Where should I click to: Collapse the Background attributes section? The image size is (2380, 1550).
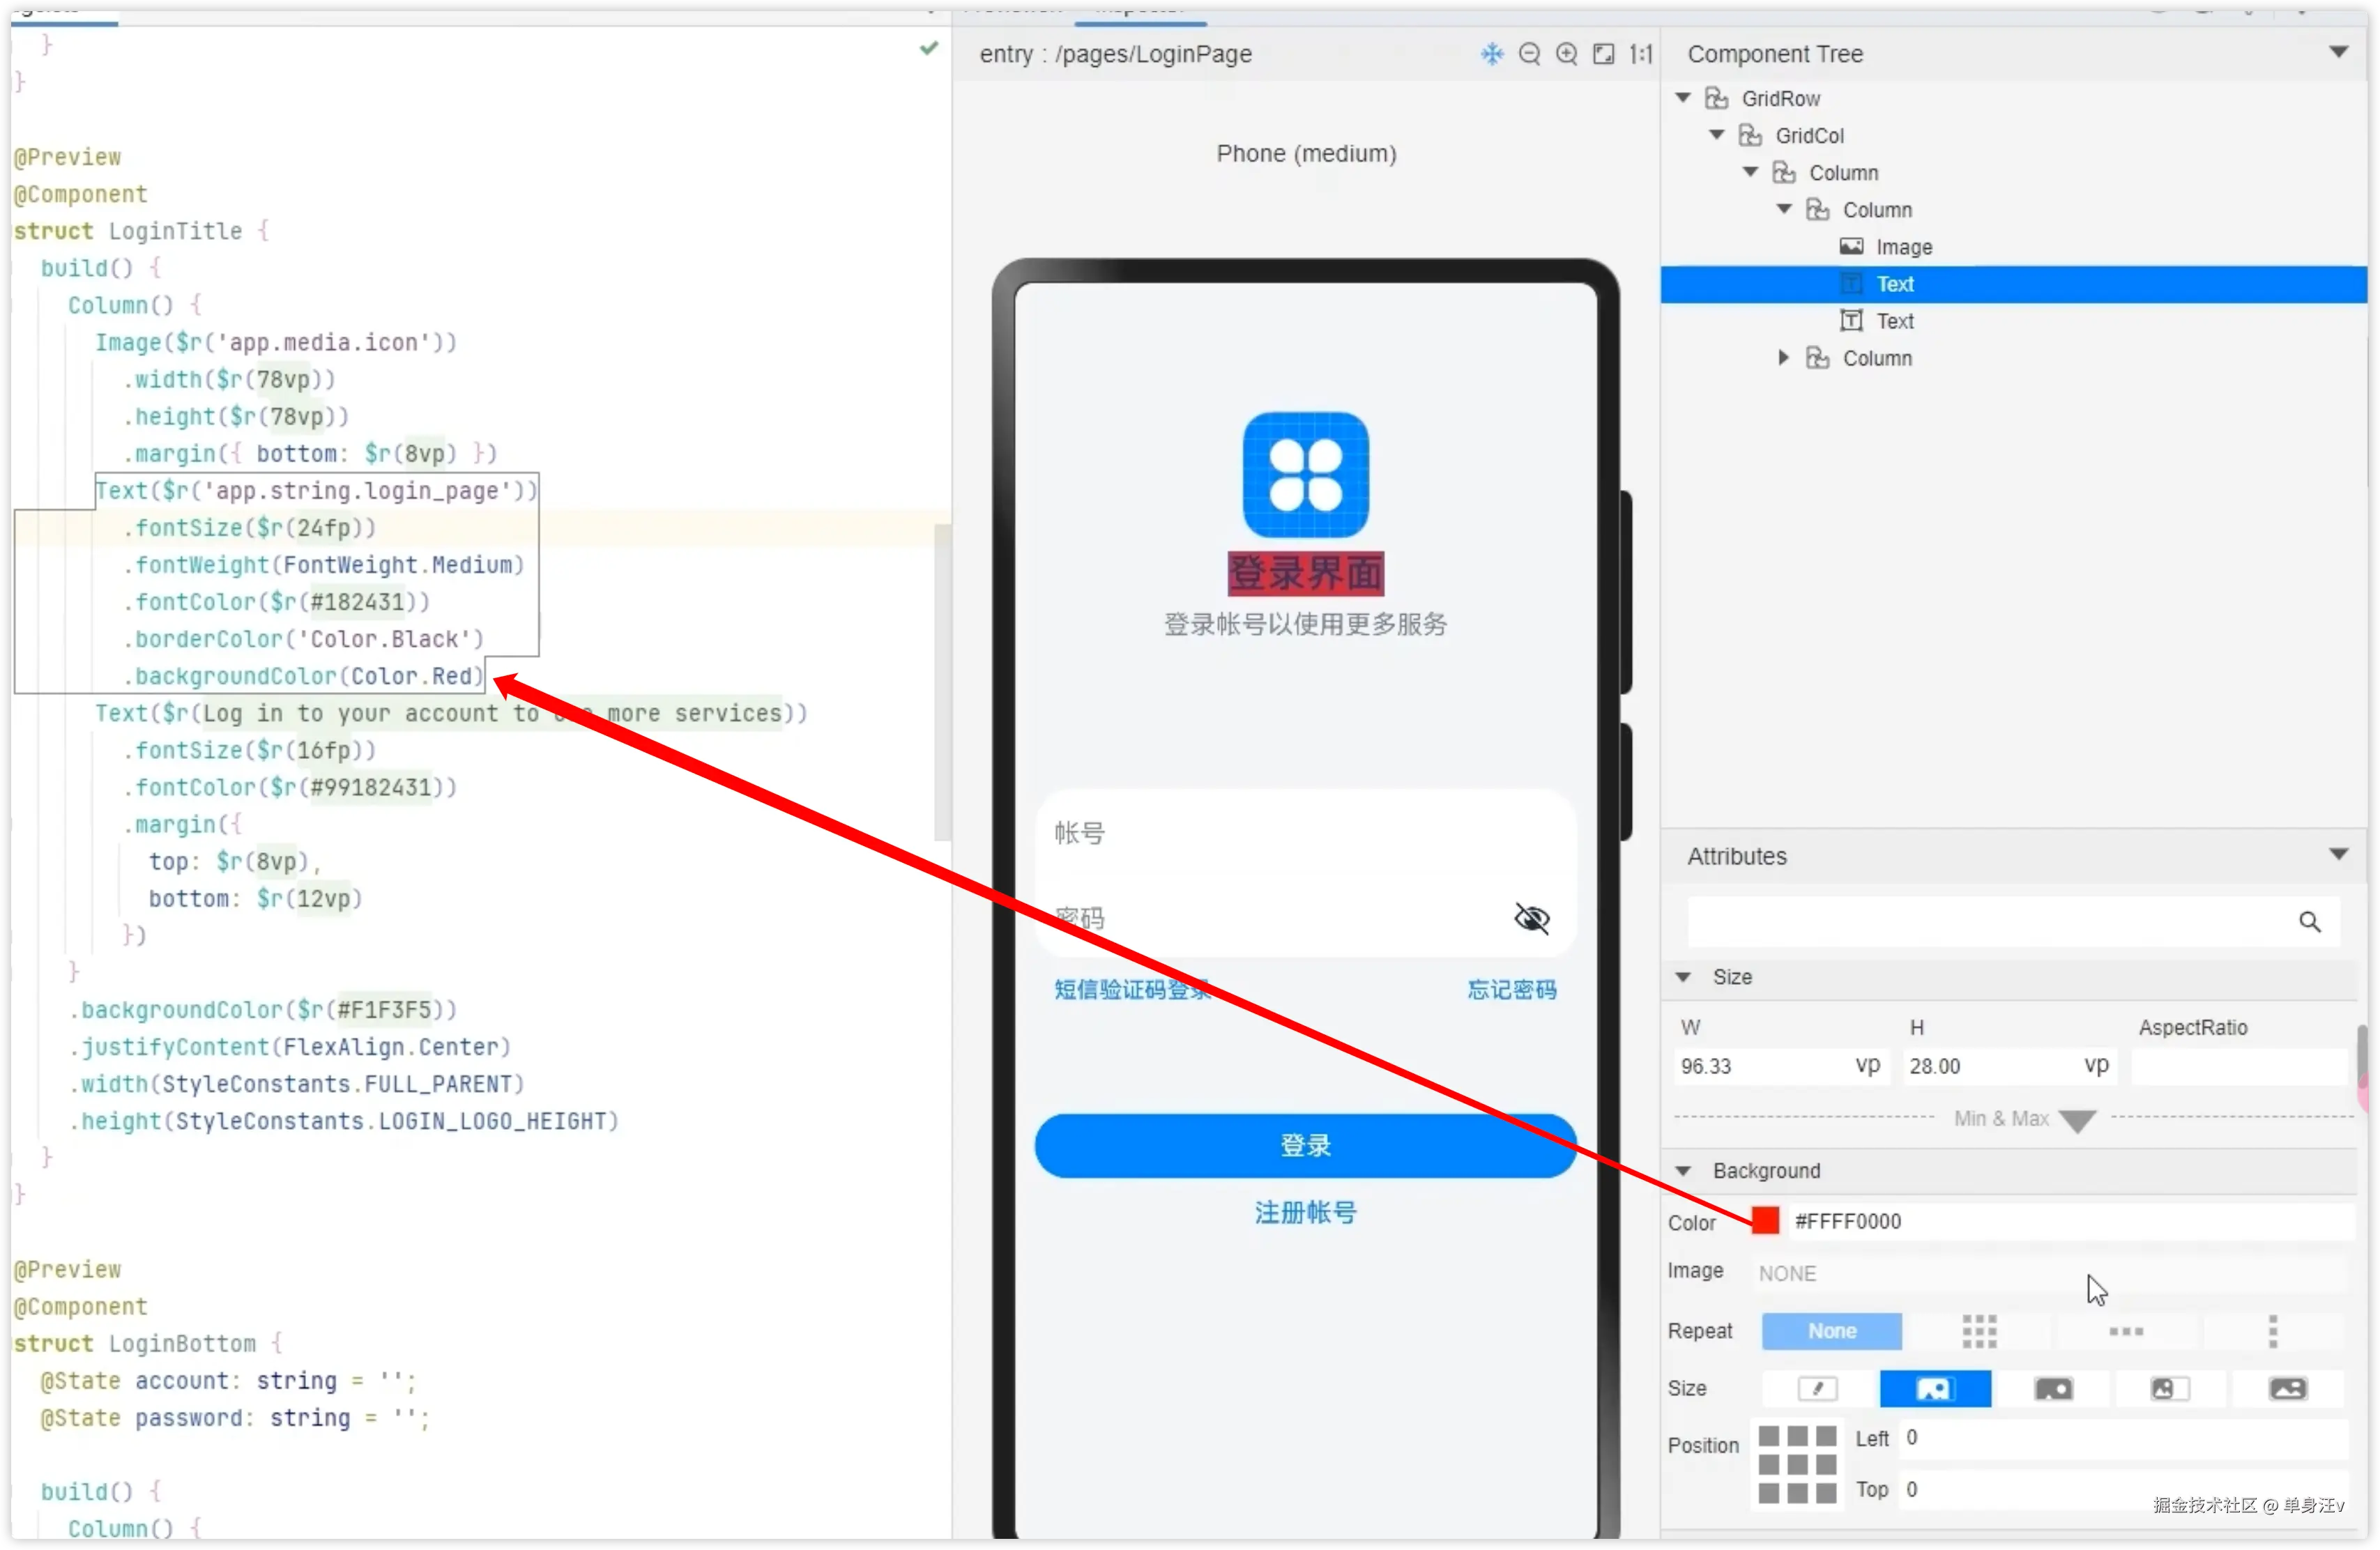[1683, 1170]
